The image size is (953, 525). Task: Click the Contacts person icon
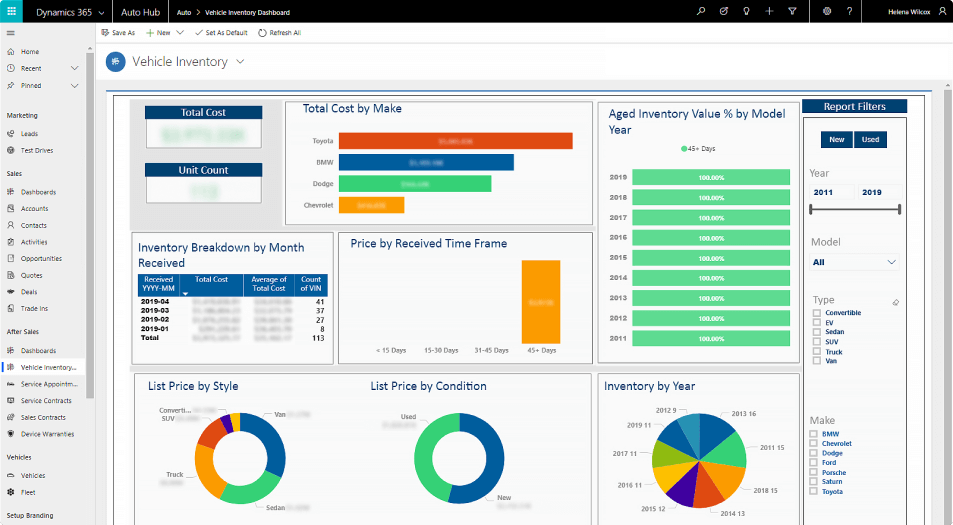tap(10, 225)
